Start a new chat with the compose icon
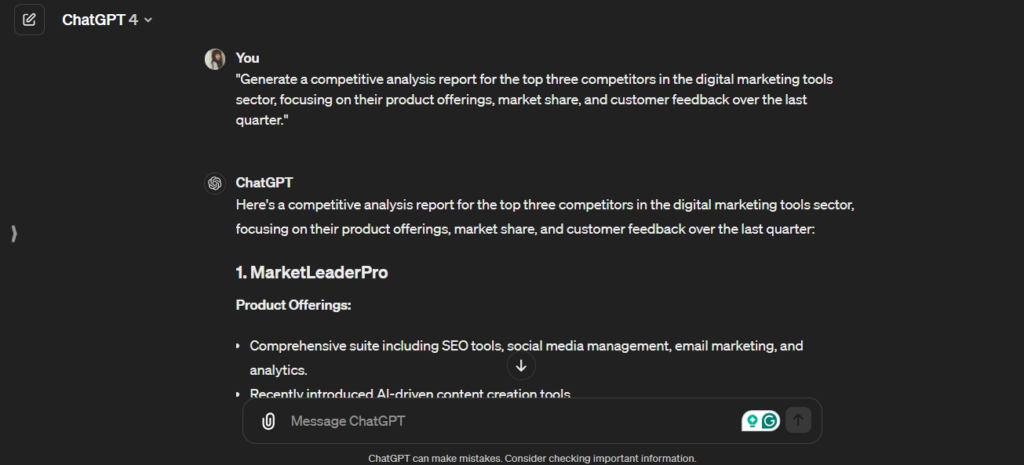1024x465 pixels. tap(29, 19)
